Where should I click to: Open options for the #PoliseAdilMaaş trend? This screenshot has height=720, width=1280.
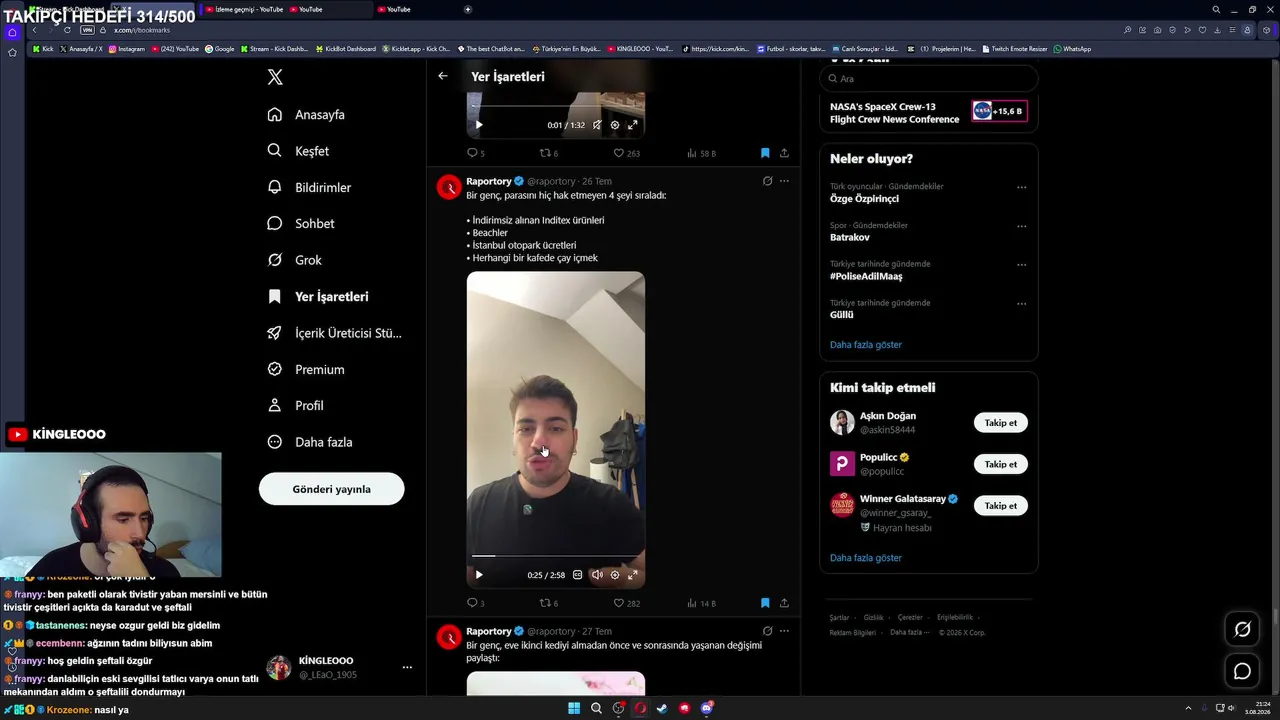(x=1021, y=265)
